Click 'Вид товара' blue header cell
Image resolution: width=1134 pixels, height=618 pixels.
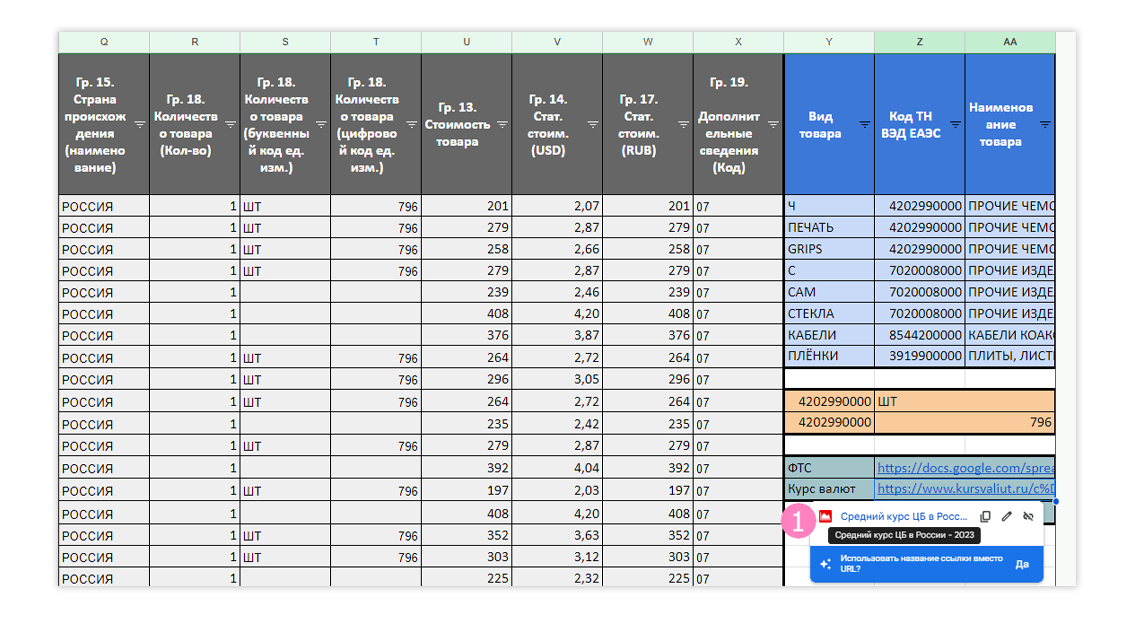(829, 124)
